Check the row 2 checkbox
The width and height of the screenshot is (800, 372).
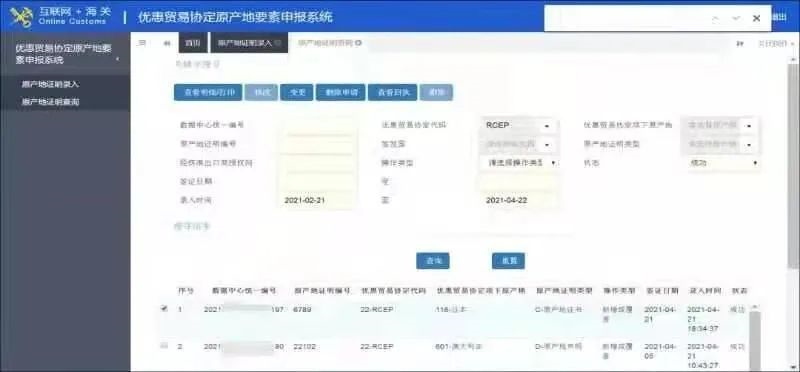pyautogui.click(x=164, y=346)
